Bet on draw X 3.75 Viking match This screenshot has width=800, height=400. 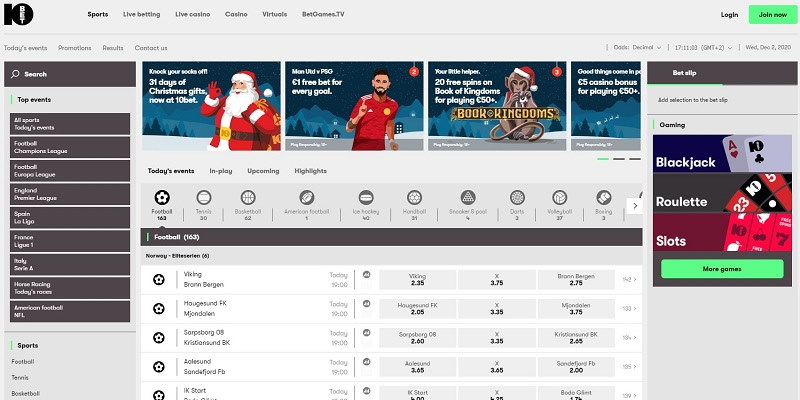point(496,280)
